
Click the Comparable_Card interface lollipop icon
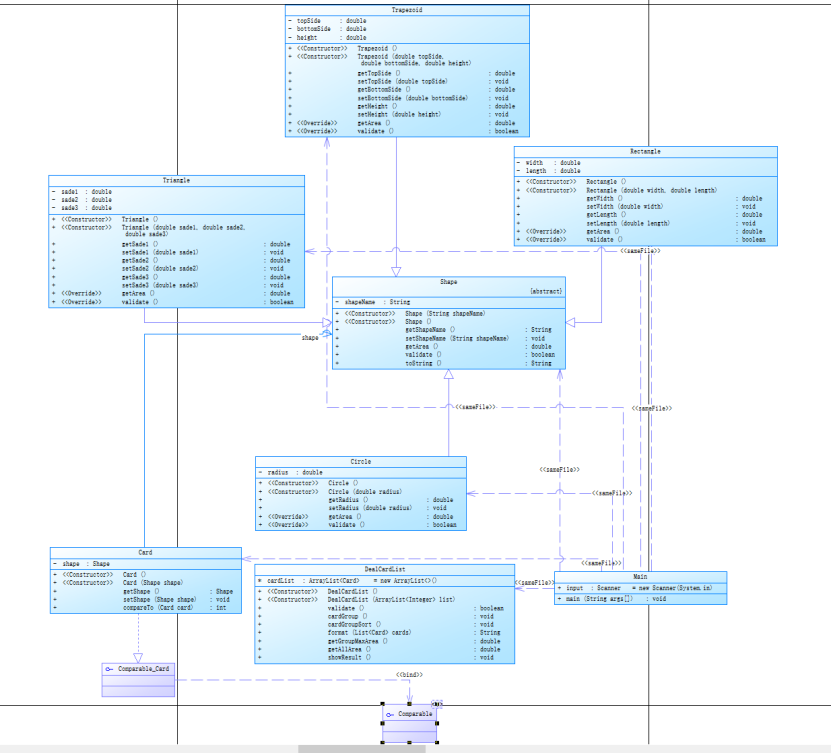click(x=109, y=669)
